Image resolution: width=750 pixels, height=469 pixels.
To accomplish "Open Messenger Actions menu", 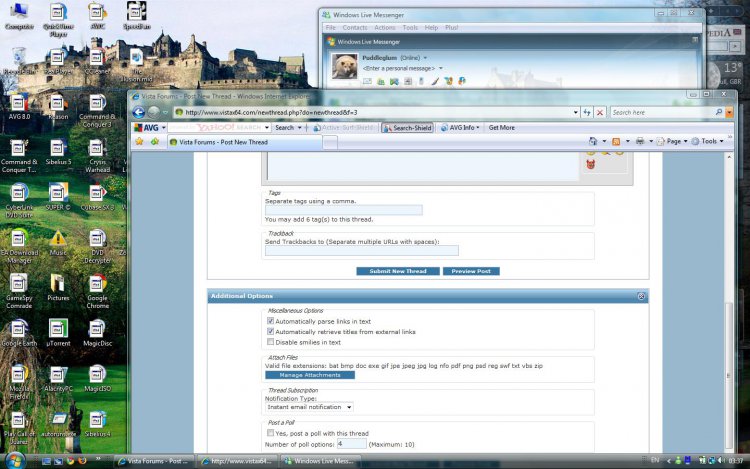I will [385, 28].
